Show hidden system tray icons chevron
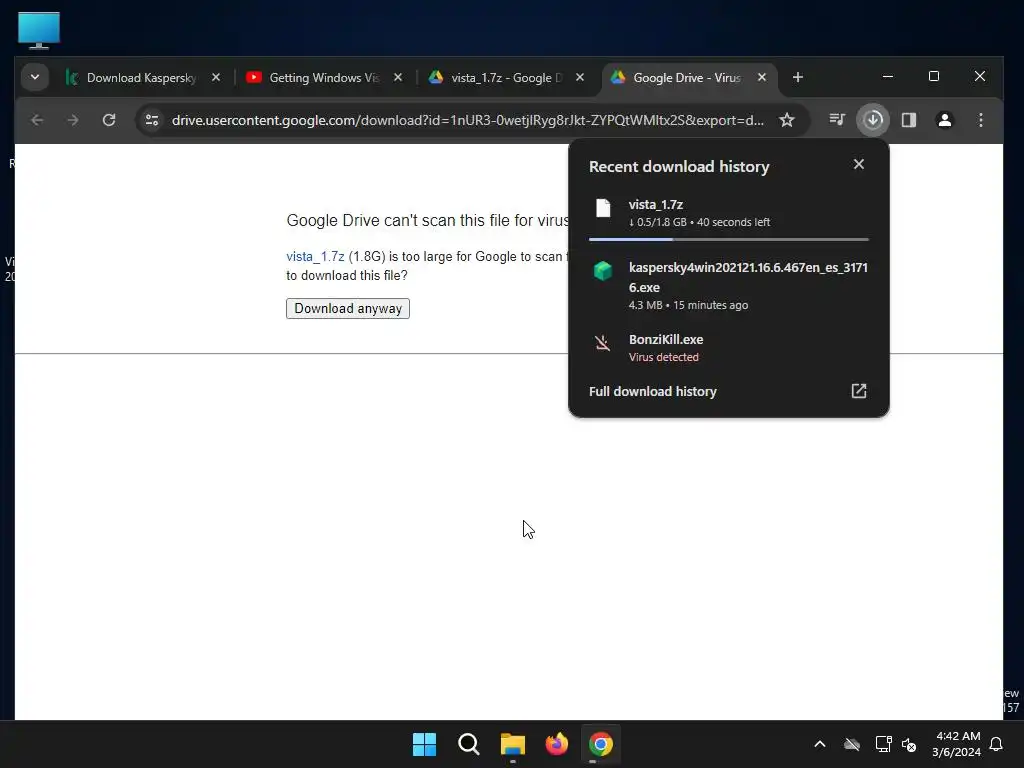1024x768 pixels. tap(820, 744)
